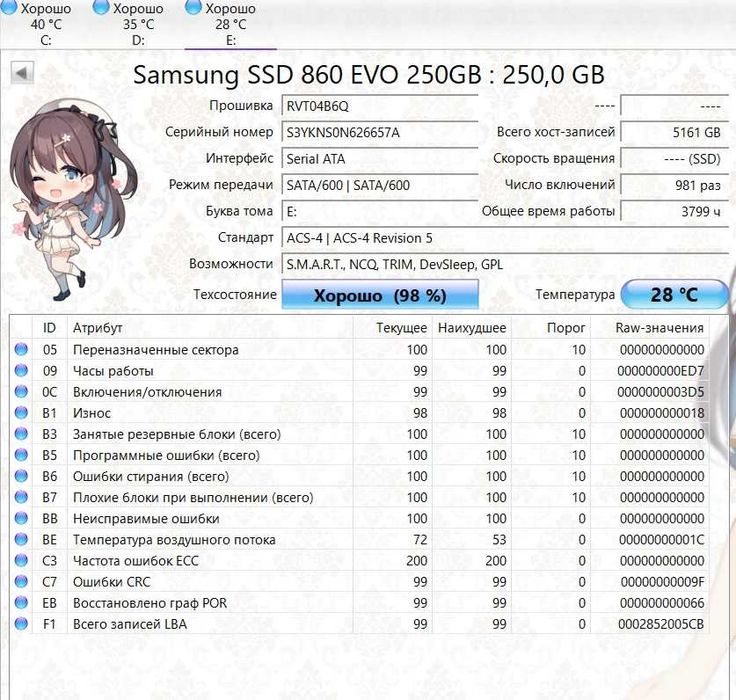
Task: Click total host writes value 5161 GB
Action: click(x=675, y=132)
